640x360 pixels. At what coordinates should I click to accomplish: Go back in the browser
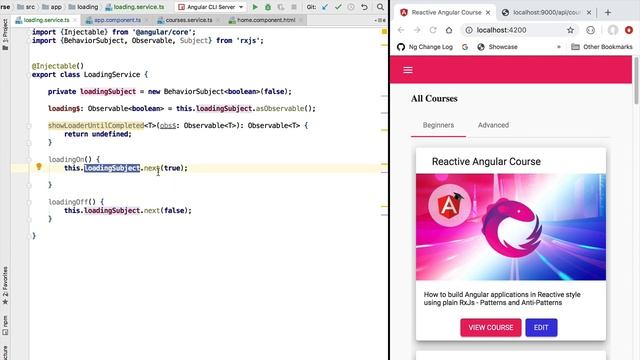(x=401, y=30)
